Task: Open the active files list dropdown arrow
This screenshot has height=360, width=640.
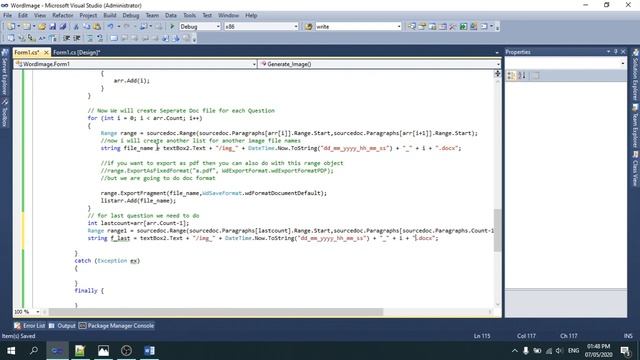Action: 497,53
